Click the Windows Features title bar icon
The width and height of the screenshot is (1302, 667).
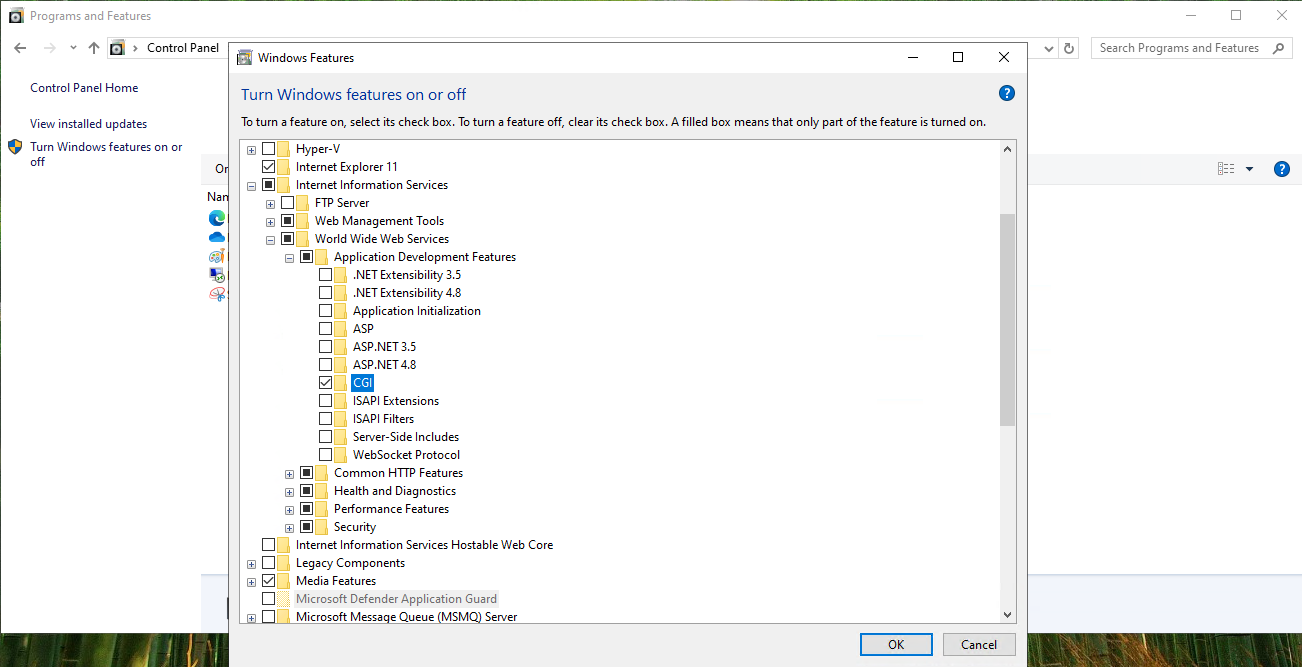coord(244,58)
